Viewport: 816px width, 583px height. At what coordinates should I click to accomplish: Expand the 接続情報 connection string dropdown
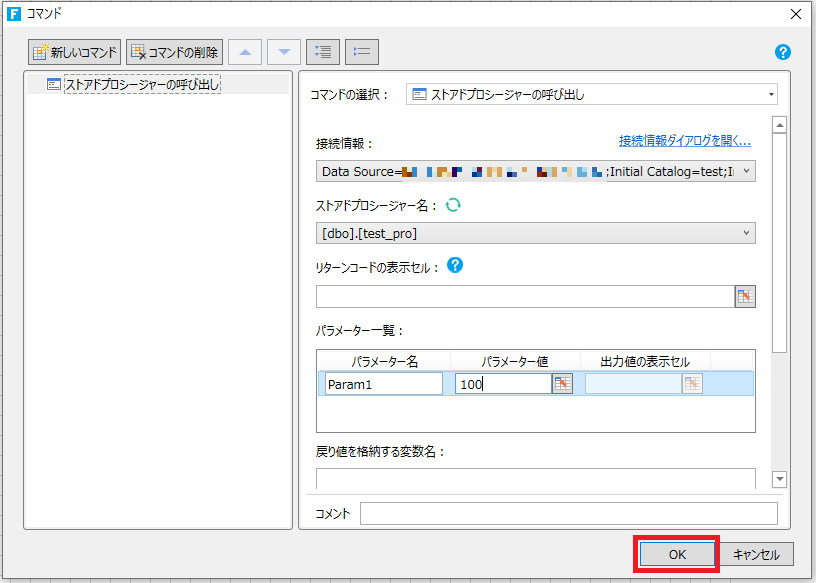pyautogui.click(x=745, y=171)
